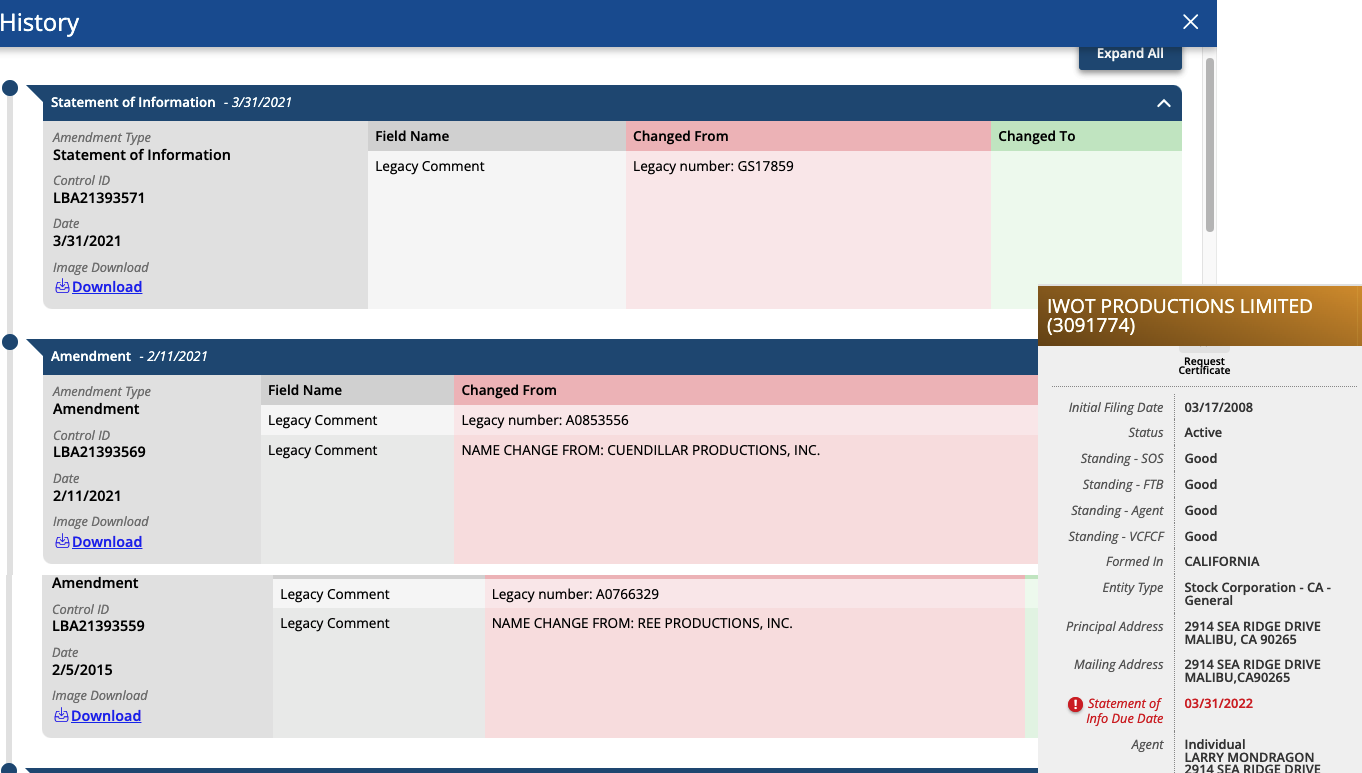Screen dimensions: 1362x773
Task: Click the history panel vertical scrollbar
Action: (x=1209, y=145)
